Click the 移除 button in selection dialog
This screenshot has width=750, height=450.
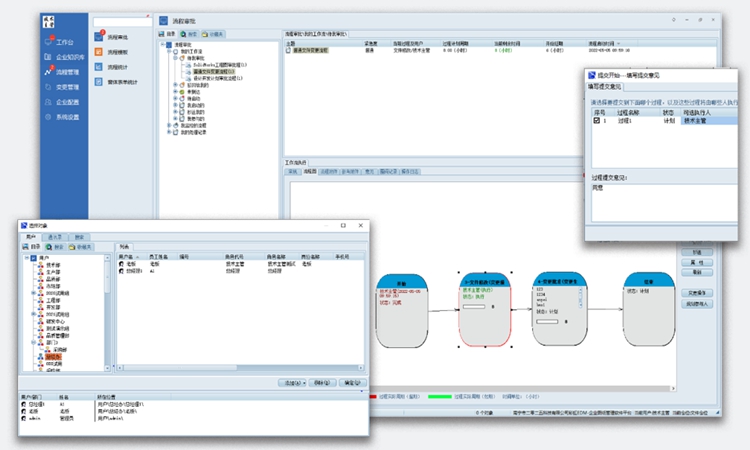tap(322, 382)
